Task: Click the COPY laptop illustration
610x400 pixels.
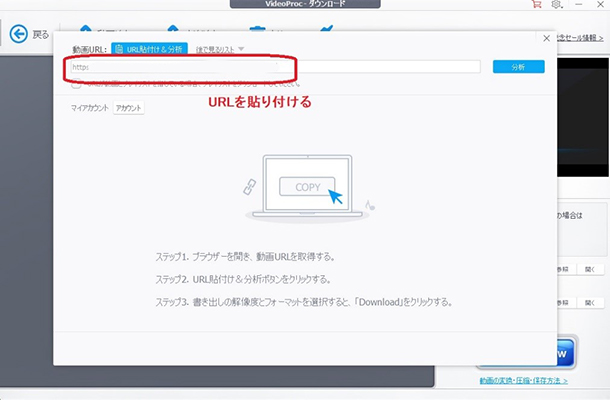Action: coord(307,188)
